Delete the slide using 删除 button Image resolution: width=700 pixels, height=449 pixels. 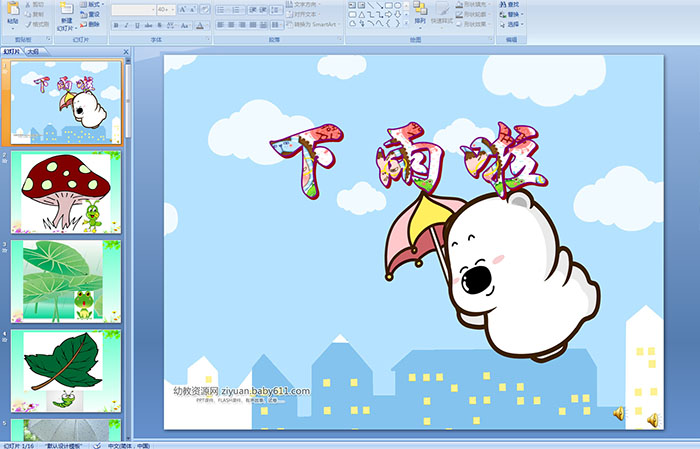[x=91, y=25]
